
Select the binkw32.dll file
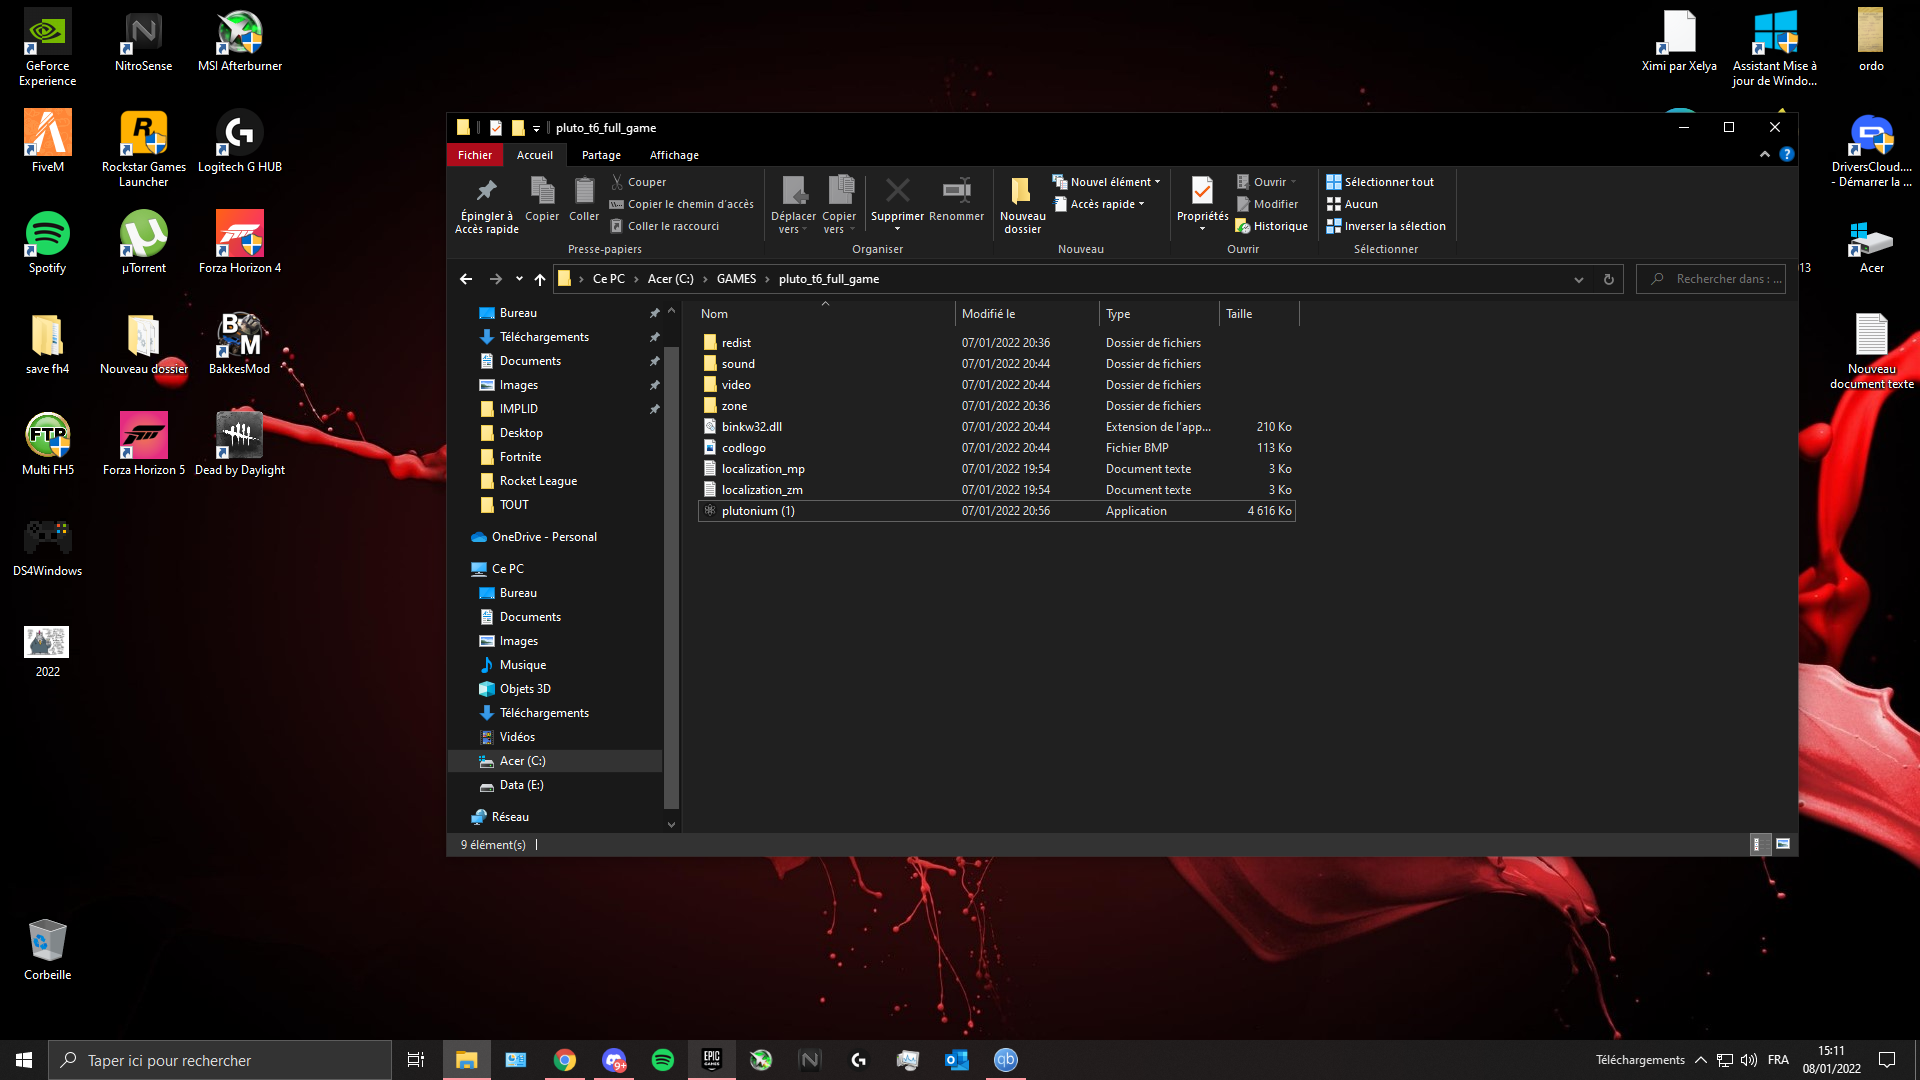[996, 427]
